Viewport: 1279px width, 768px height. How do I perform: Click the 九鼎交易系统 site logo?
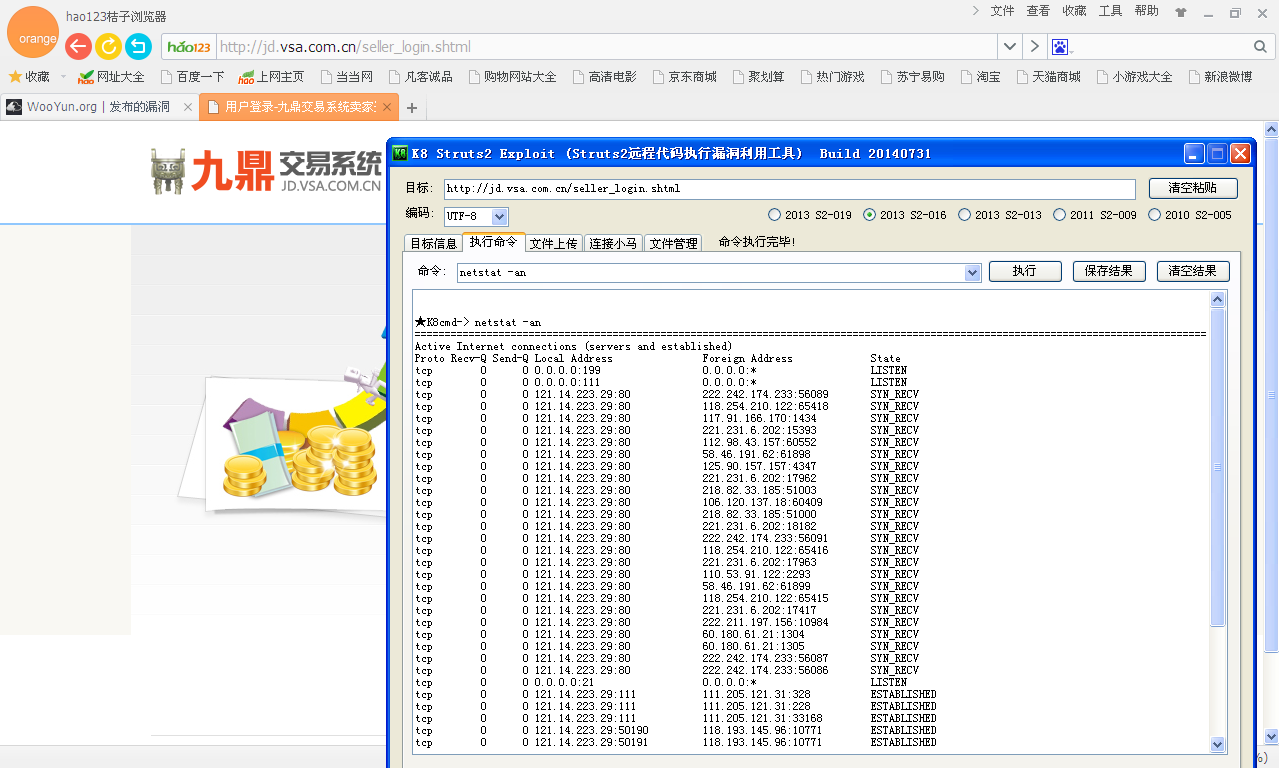click(266, 170)
